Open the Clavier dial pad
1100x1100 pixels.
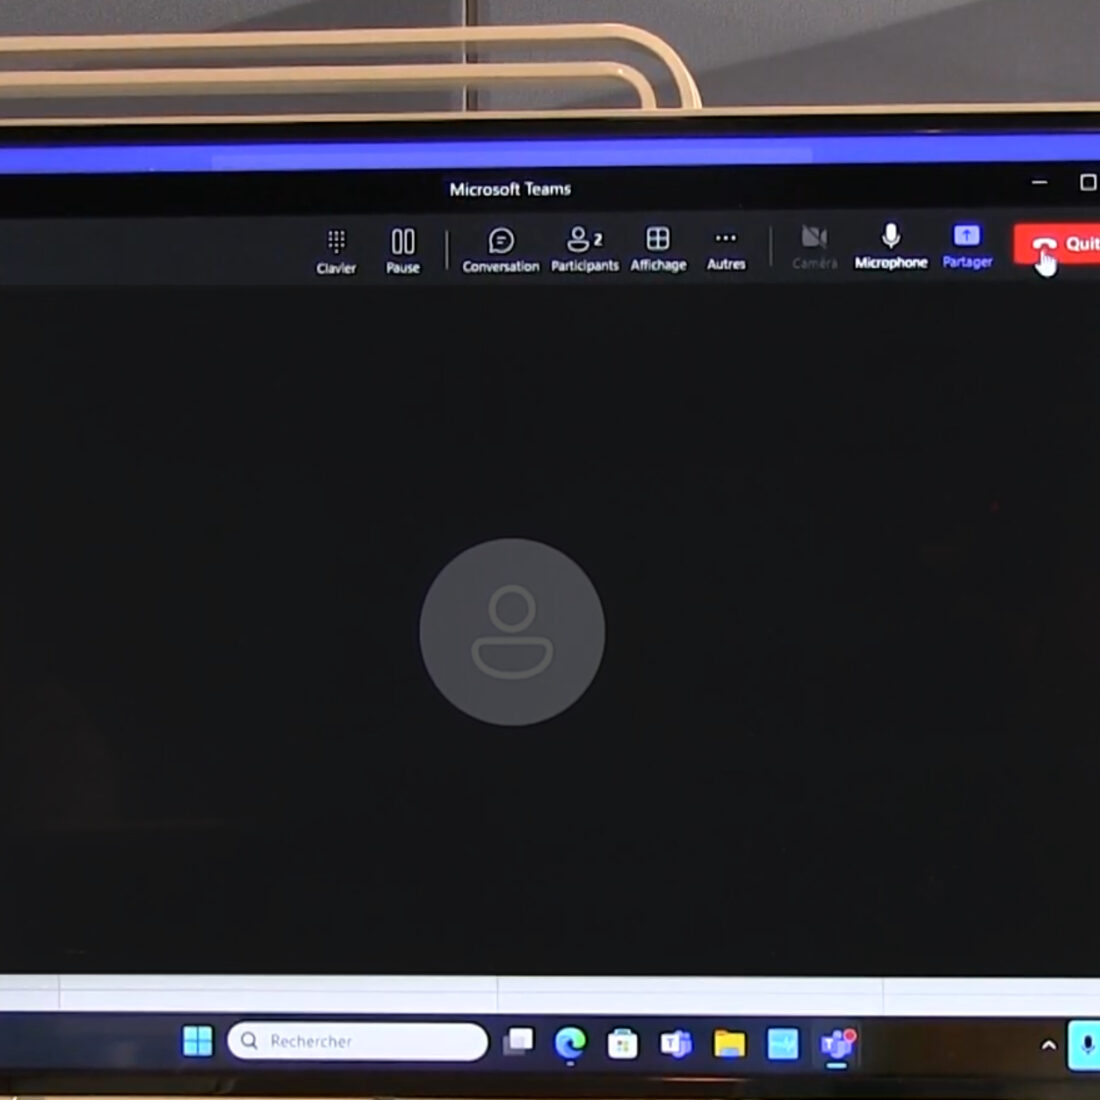tap(336, 251)
